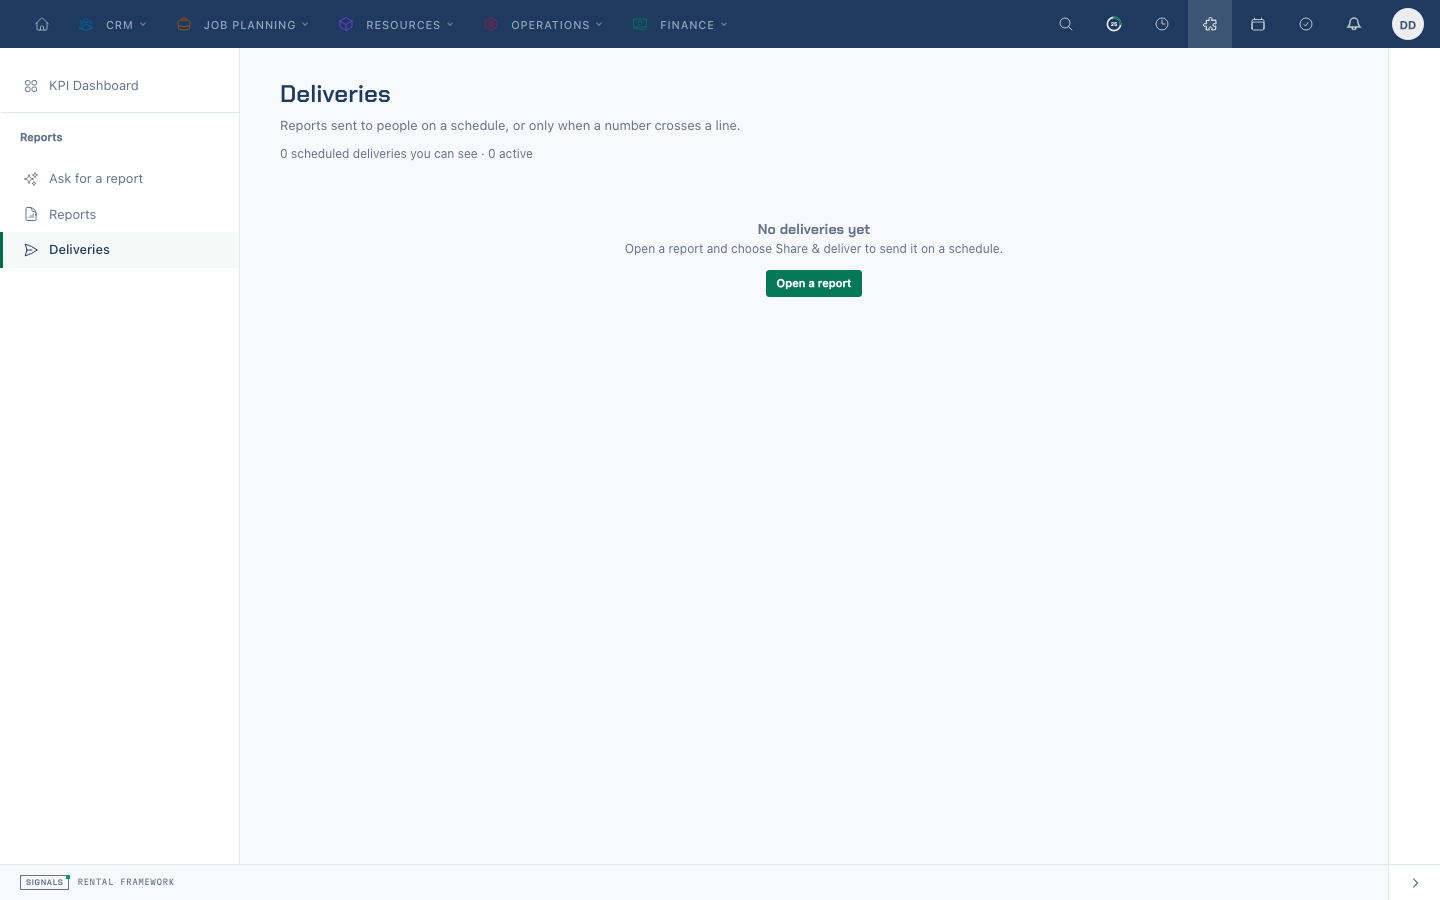1440x900 pixels.
Task: Select Ask for a report
Action: pos(120,179)
